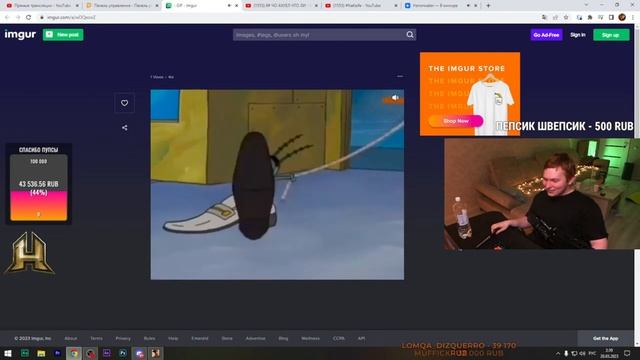The width and height of the screenshot is (640, 360).
Task: Open the volume control in tray
Action: point(582,353)
